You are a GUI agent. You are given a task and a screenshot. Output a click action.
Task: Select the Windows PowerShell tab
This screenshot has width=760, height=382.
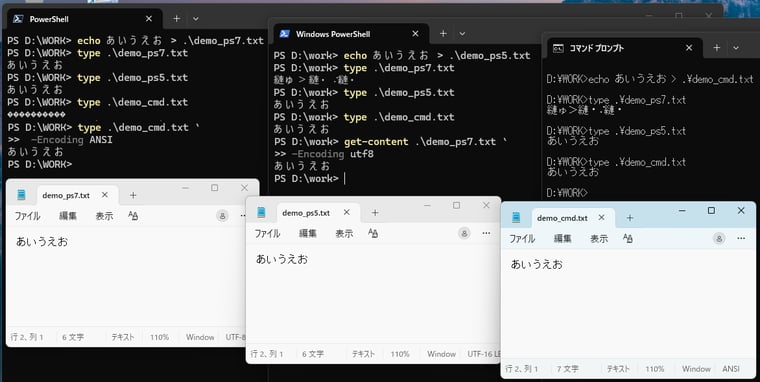pyautogui.click(x=351, y=34)
